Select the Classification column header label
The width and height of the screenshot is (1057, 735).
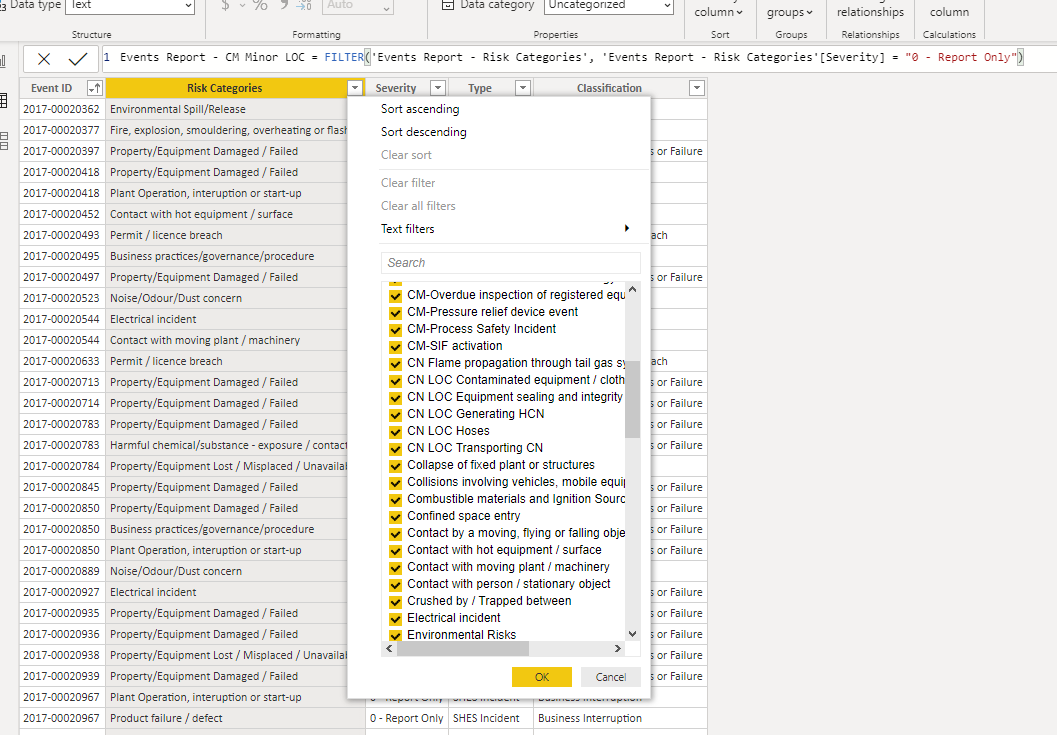tap(609, 88)
